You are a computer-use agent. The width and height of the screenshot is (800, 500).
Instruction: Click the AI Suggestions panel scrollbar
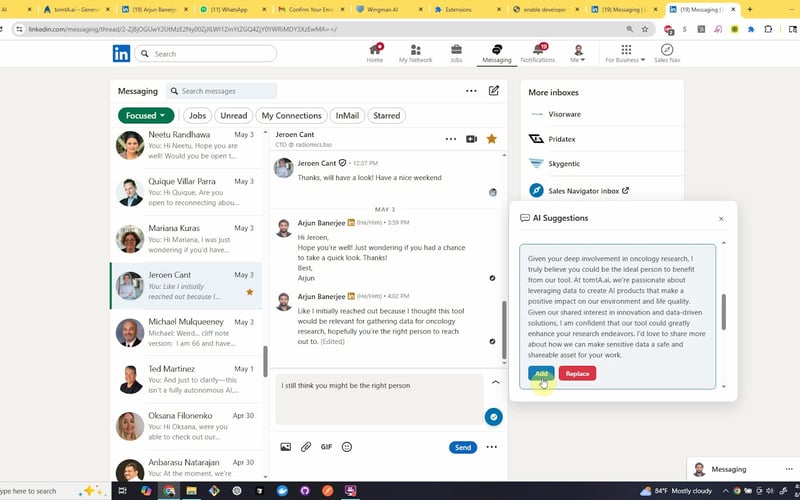click(x=723, y=312)
